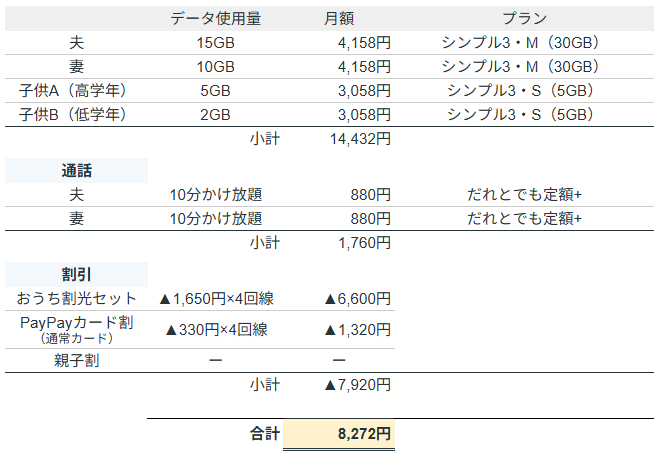Click the ▲7,920円 discount subtotal
Viewport: 664px width, 454px height.
[357, 385]
